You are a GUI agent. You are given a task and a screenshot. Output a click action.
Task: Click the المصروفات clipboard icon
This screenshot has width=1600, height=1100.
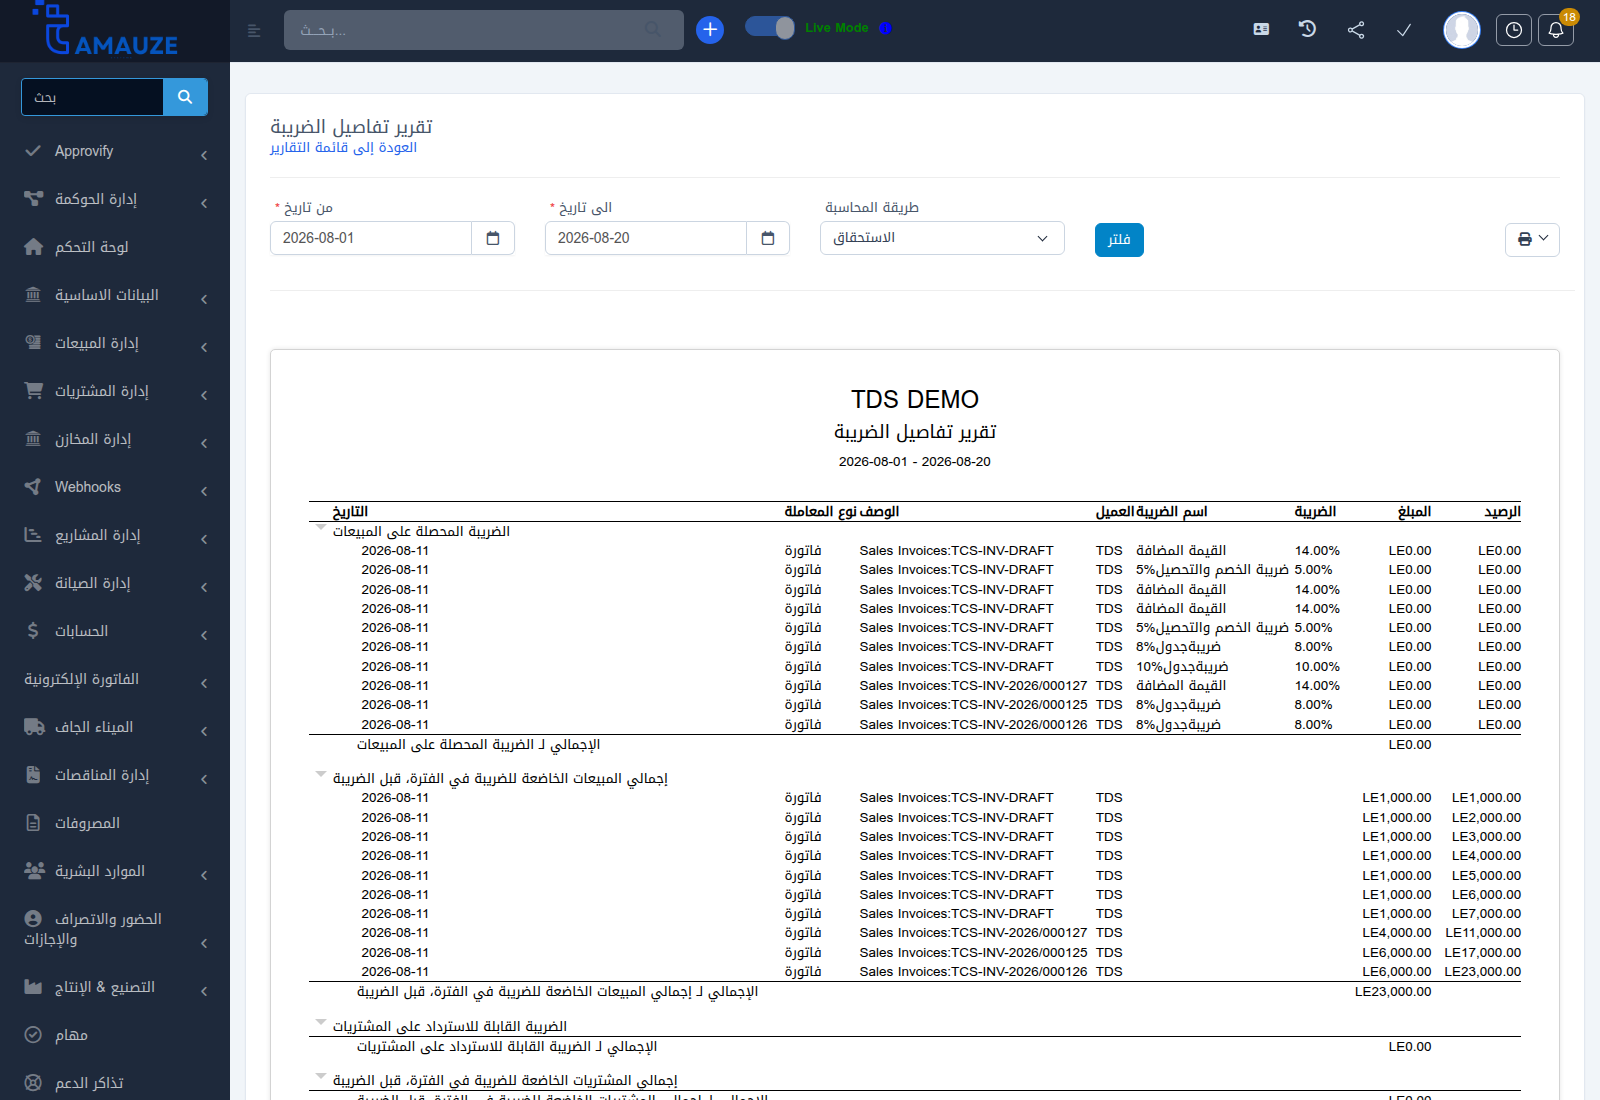33,823
